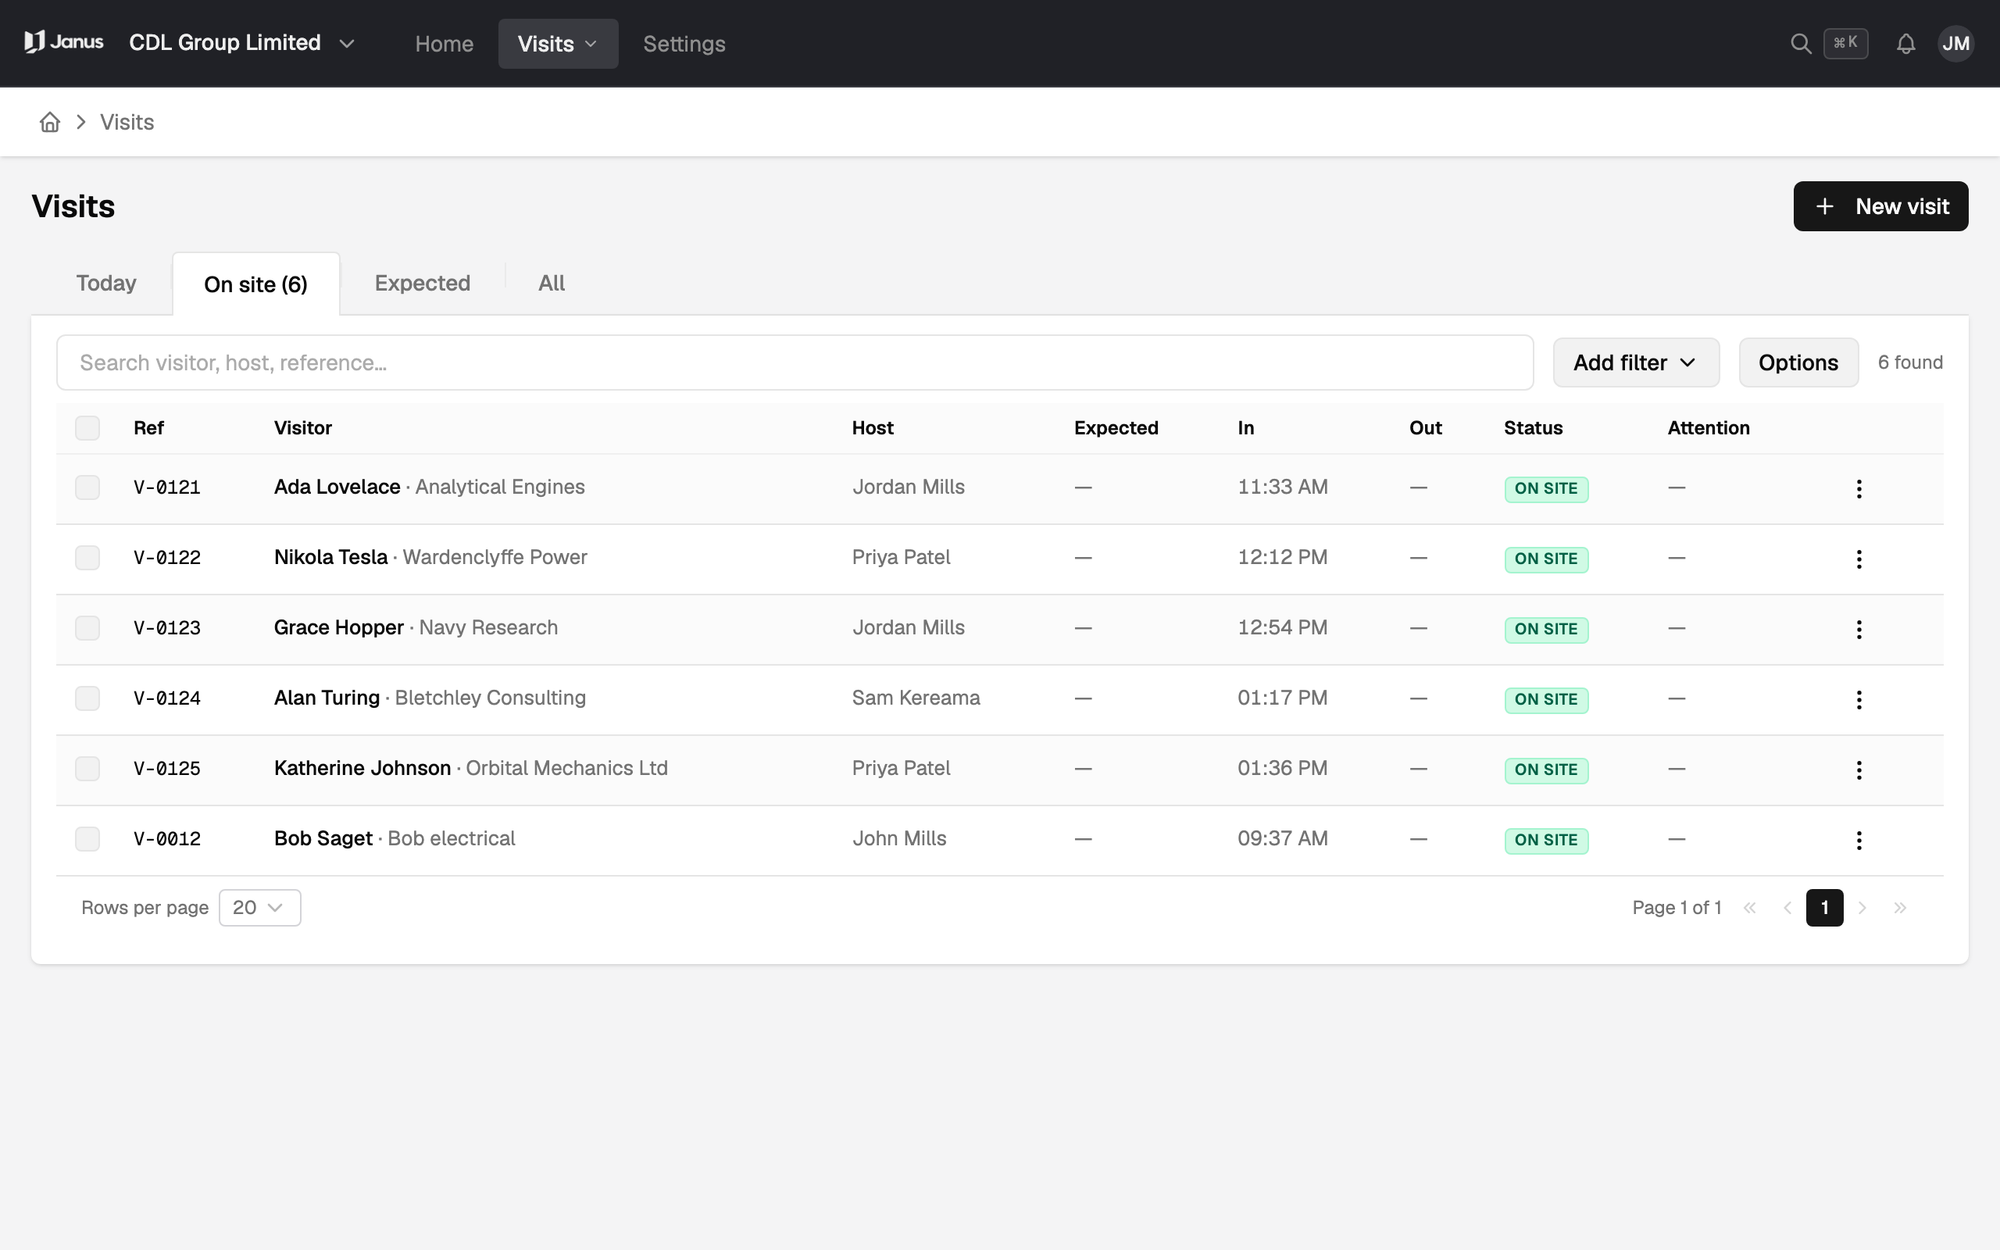Select the Katherine Johnson row checkbox
The image size is (2000, 1250).
click(x=87, y=768)
